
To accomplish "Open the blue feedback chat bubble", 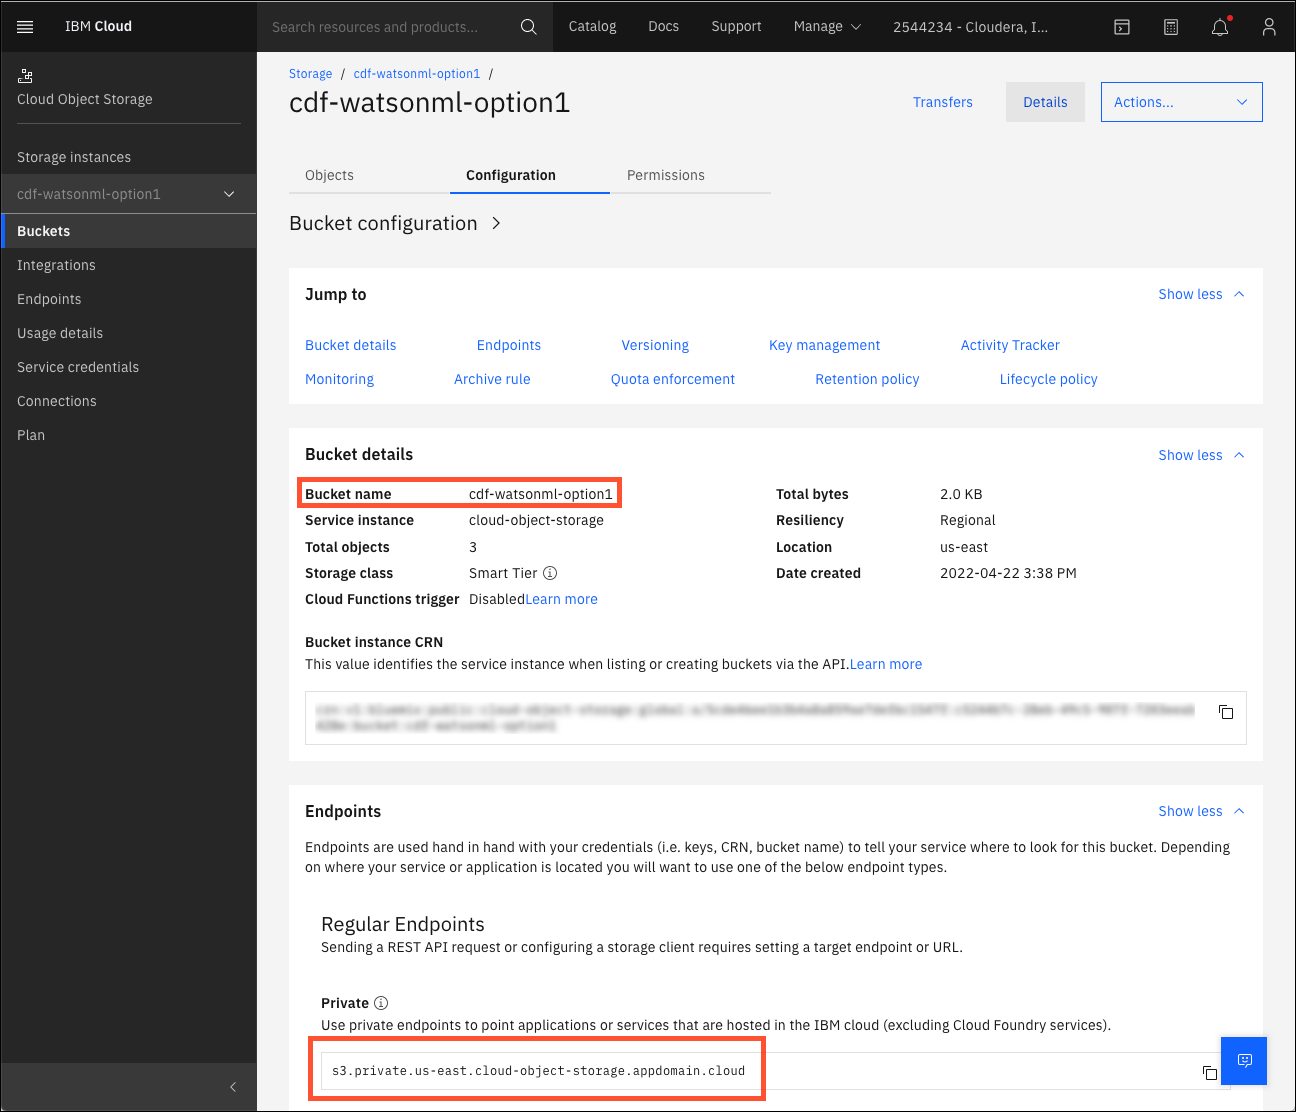I will tap(1244, 1061).
